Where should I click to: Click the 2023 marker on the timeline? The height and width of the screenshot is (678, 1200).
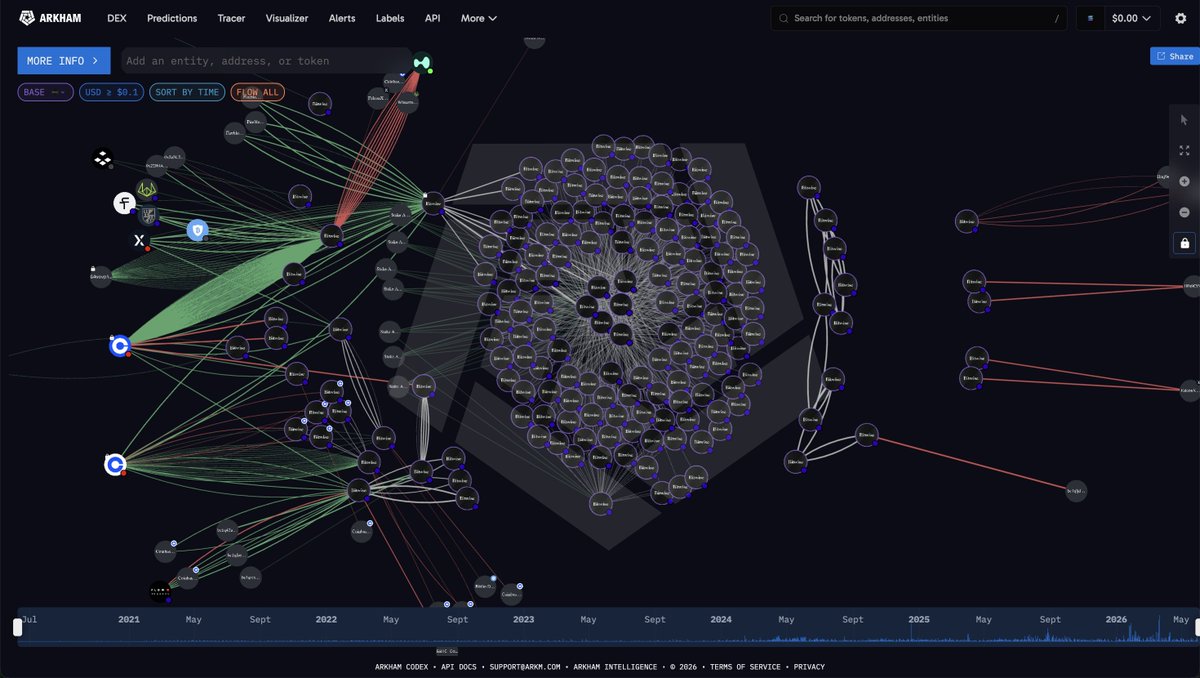pyautogui.click(x=524, y=620)
